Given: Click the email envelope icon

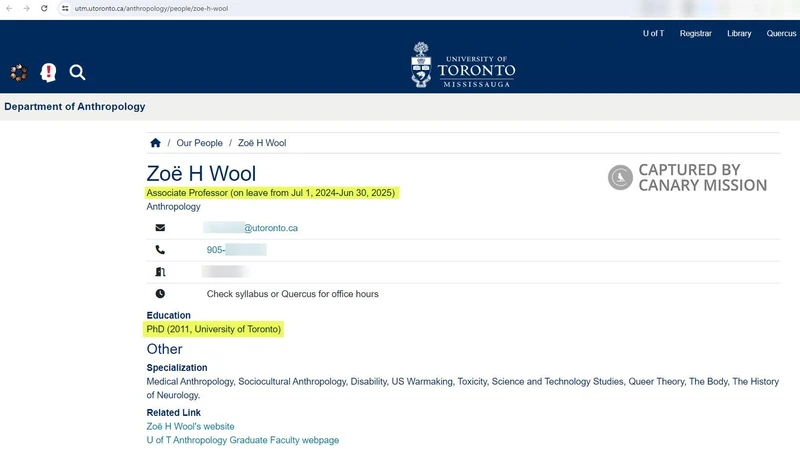Looking at the screenshot, I should [x=160, y=228].
